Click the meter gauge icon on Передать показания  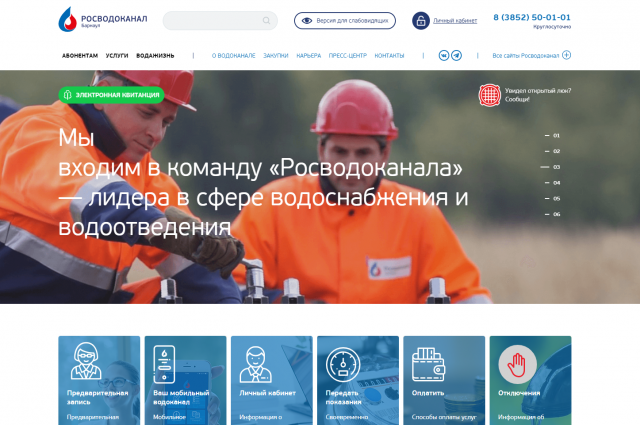(x=343, y=364)
